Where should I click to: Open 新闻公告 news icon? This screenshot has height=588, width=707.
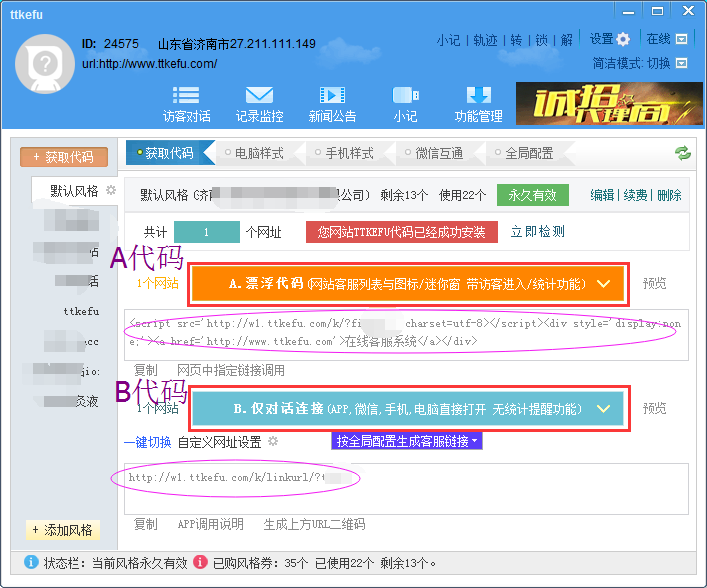[332, 95]
